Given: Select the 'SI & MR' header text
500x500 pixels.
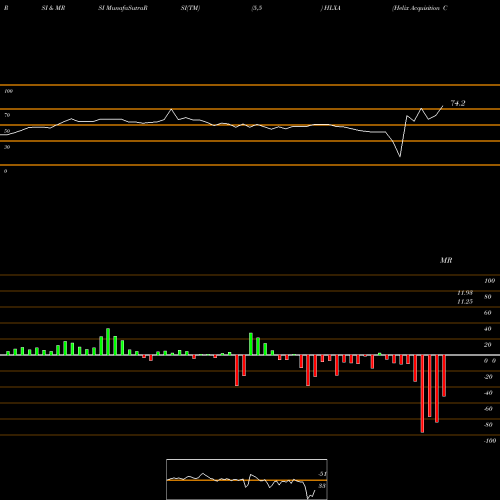Looking at the screenshot, I should click(x=53, y=8).
